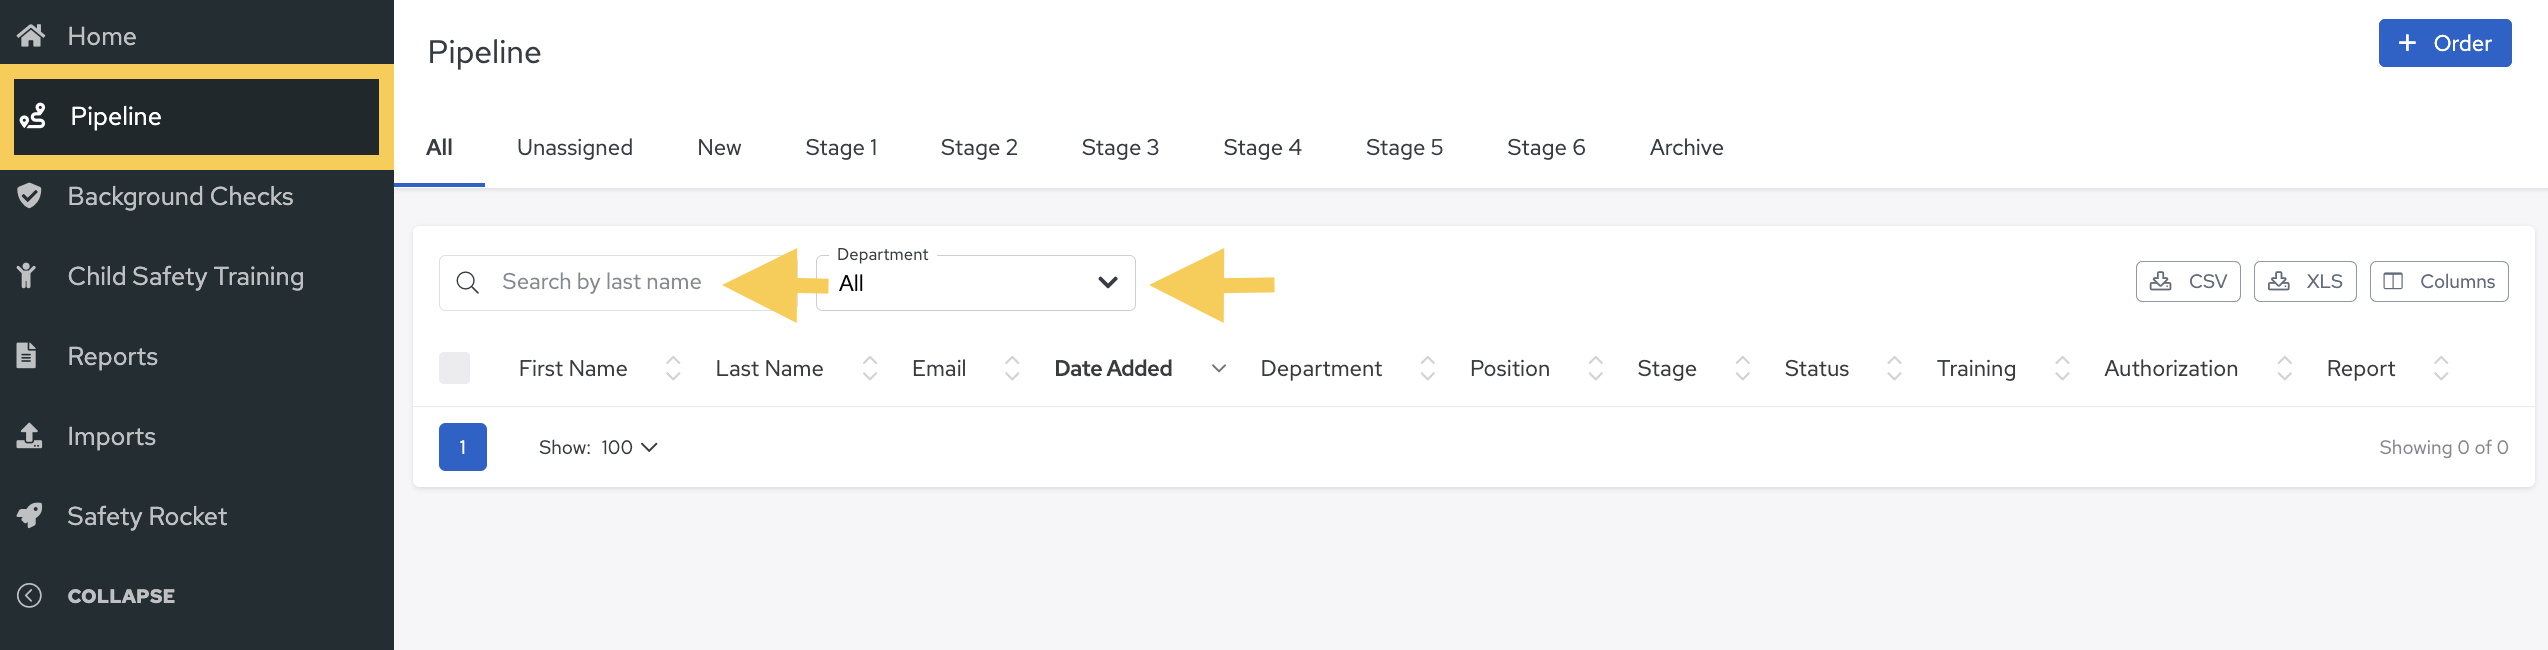Click the search magnifier icon

tap(467, 283)
